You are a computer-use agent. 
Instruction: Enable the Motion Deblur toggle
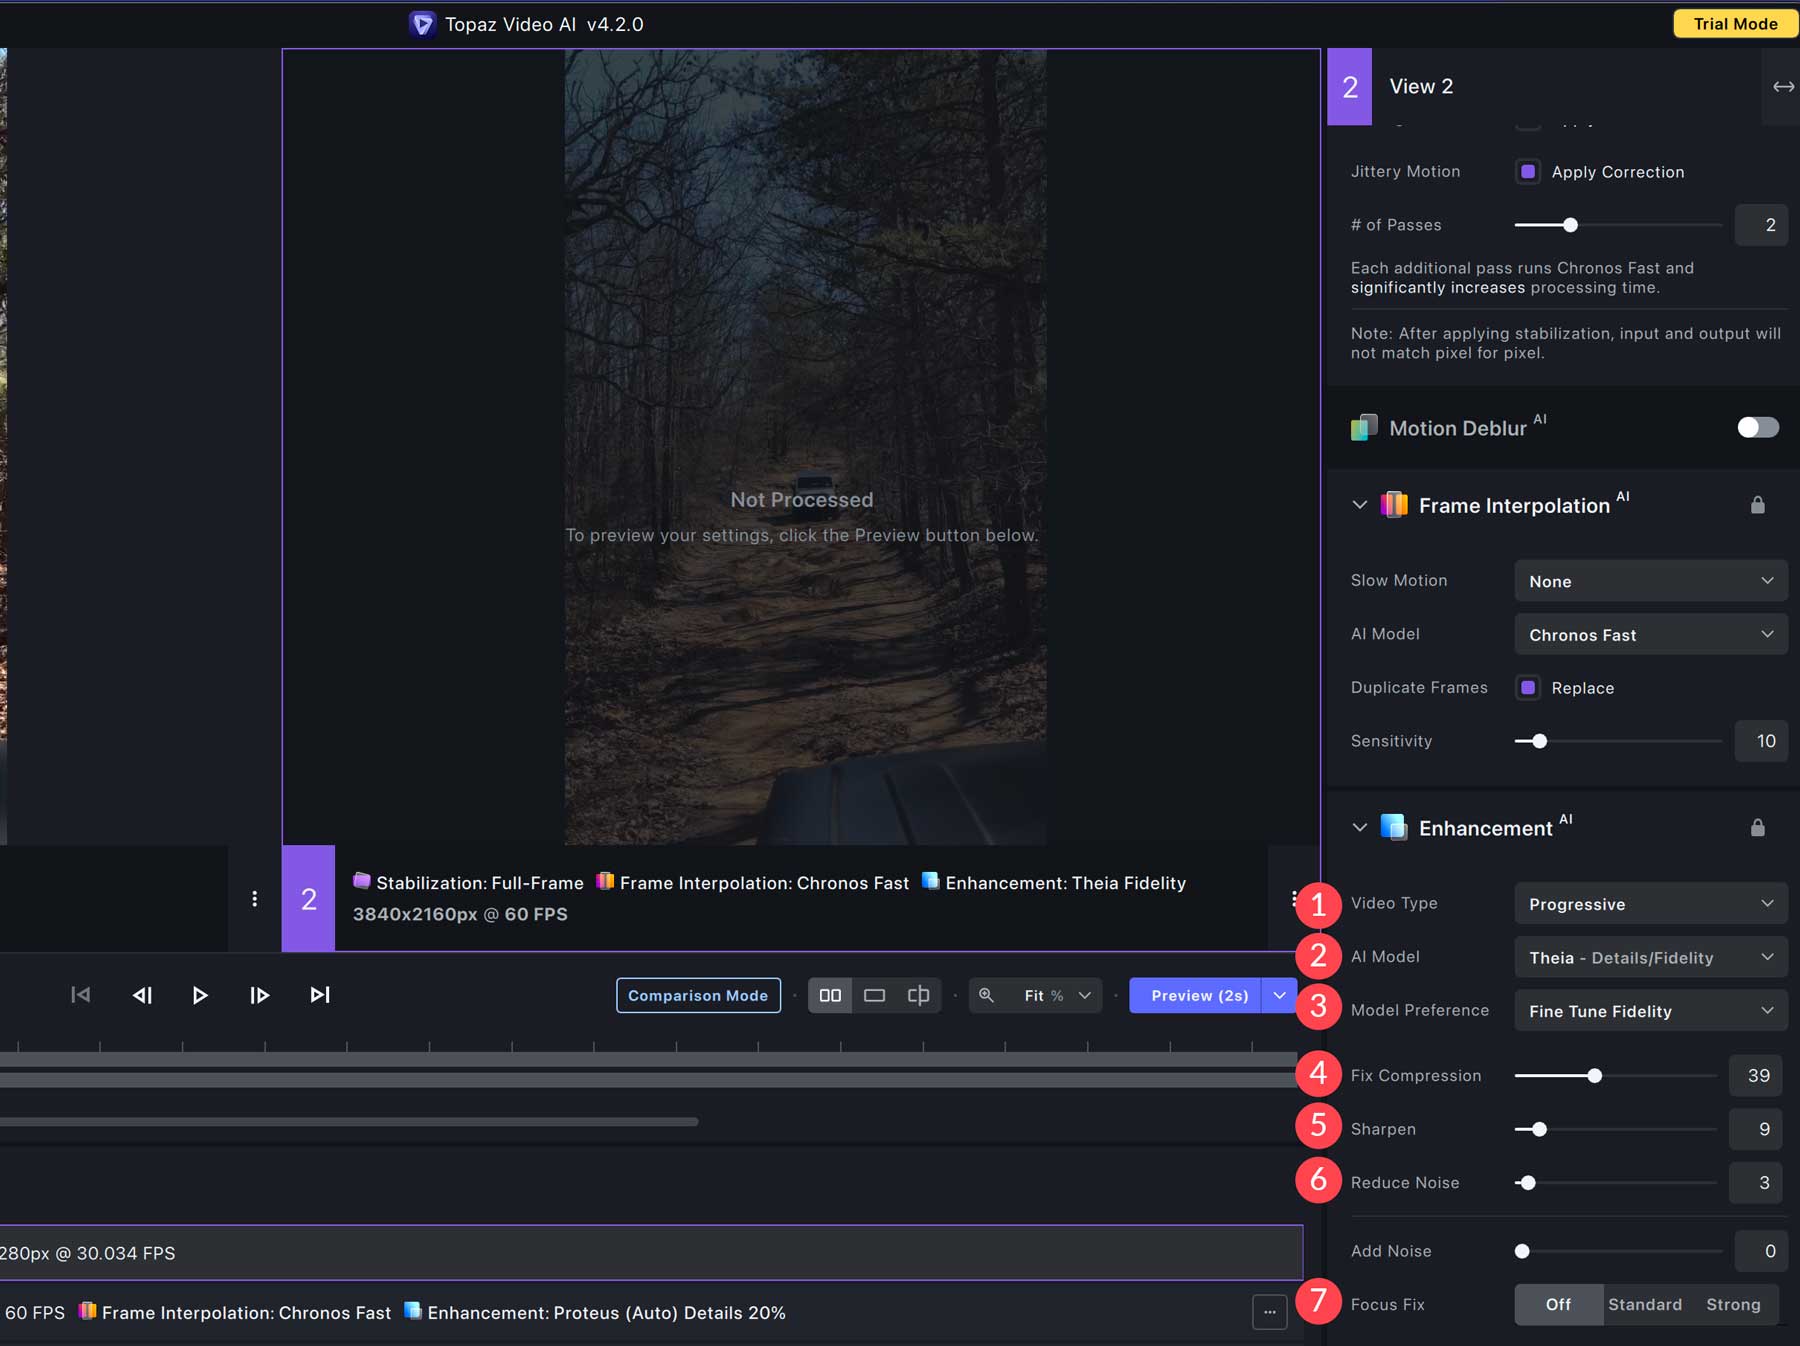(1756, 427)
